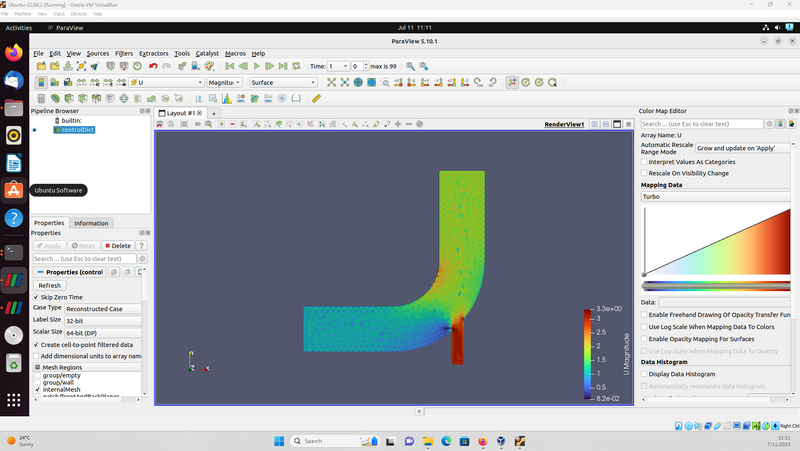Click the Edit Color Map icon

[55, 83]
